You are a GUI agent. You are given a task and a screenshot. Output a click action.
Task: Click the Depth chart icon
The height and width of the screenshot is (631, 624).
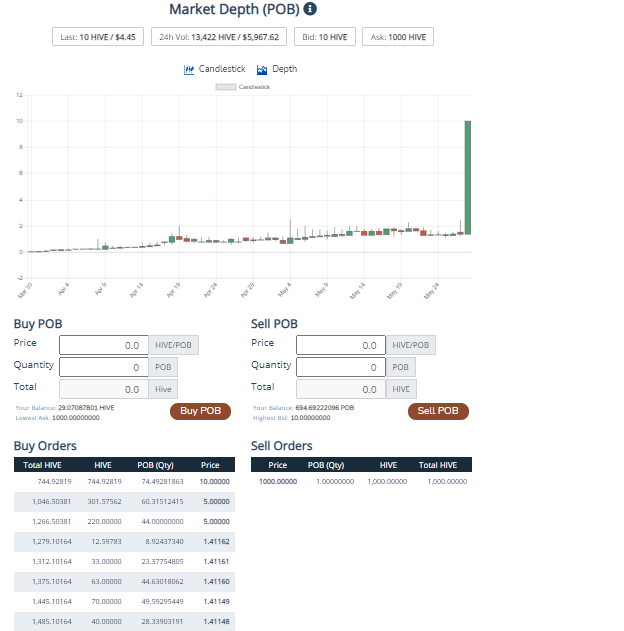click(x=262, y=70)
